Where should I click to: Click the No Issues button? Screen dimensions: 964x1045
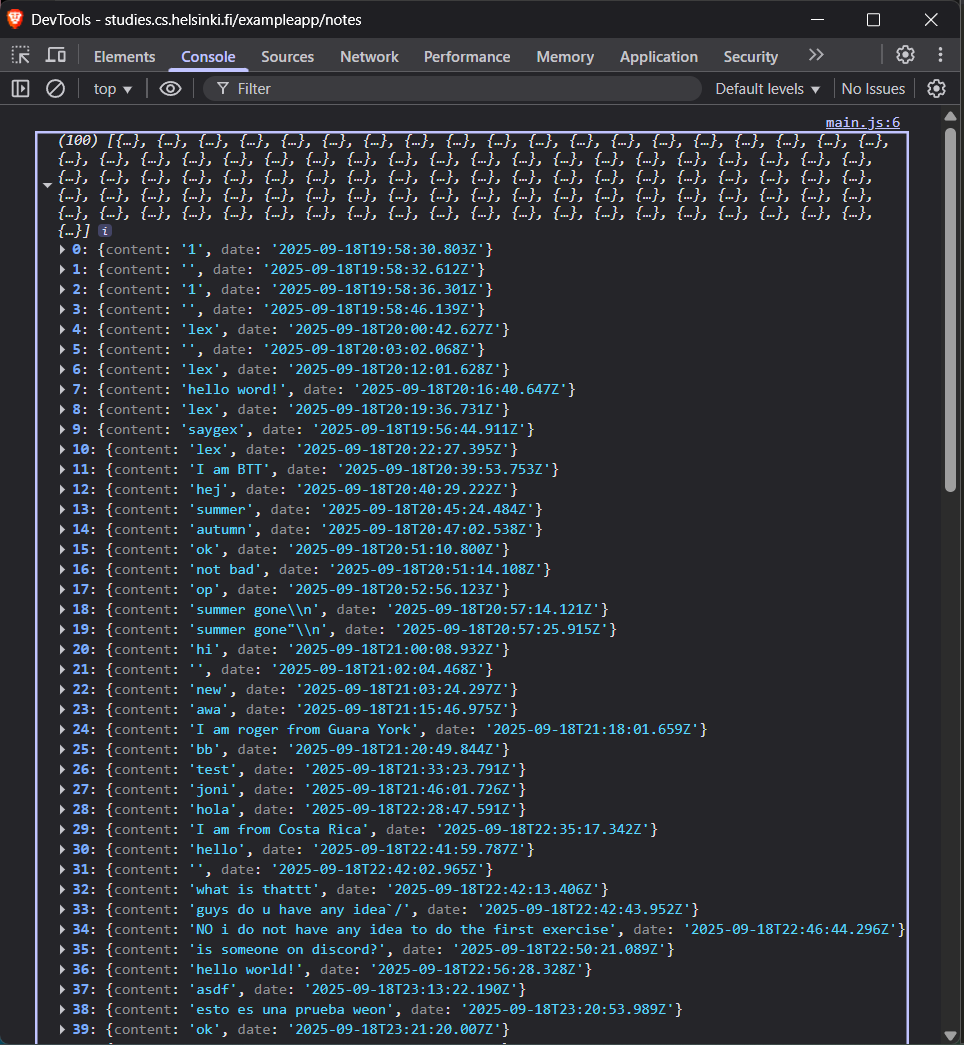873,89
